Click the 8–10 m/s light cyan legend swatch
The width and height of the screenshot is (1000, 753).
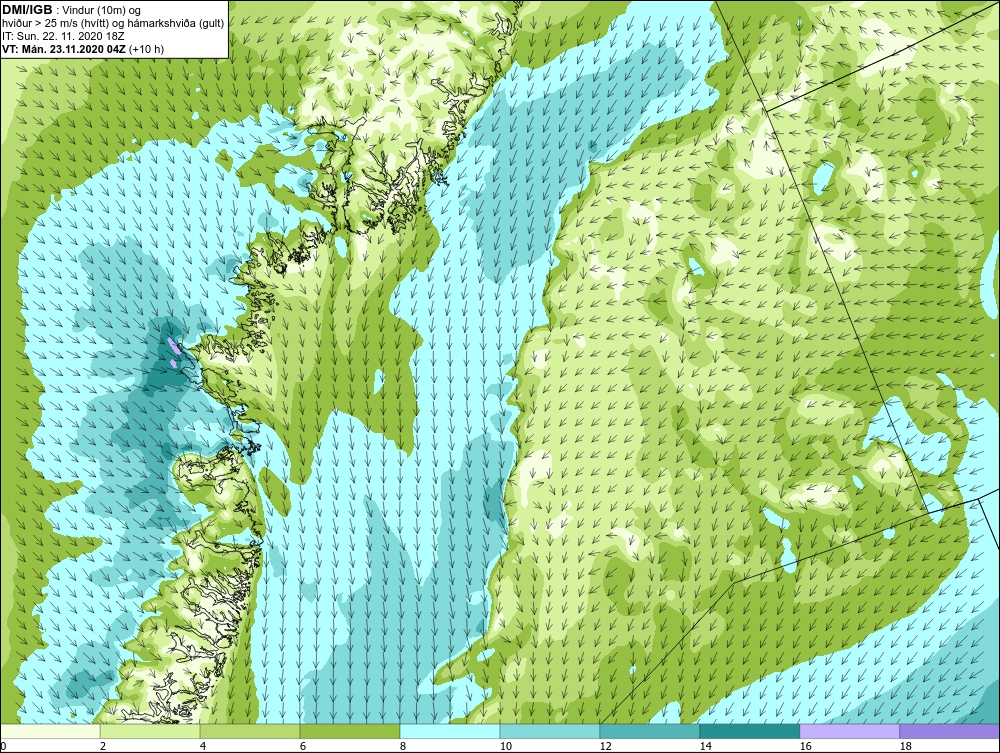[x=450, y=731]
